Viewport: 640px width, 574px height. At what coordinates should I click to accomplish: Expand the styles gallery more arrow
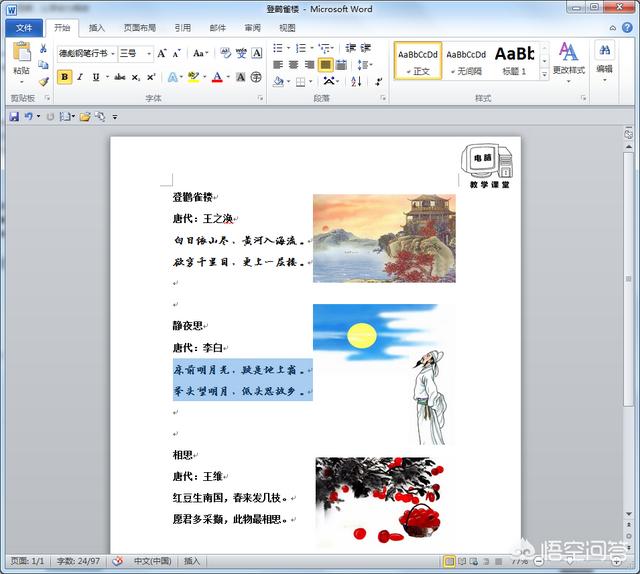tap(544, 74)
